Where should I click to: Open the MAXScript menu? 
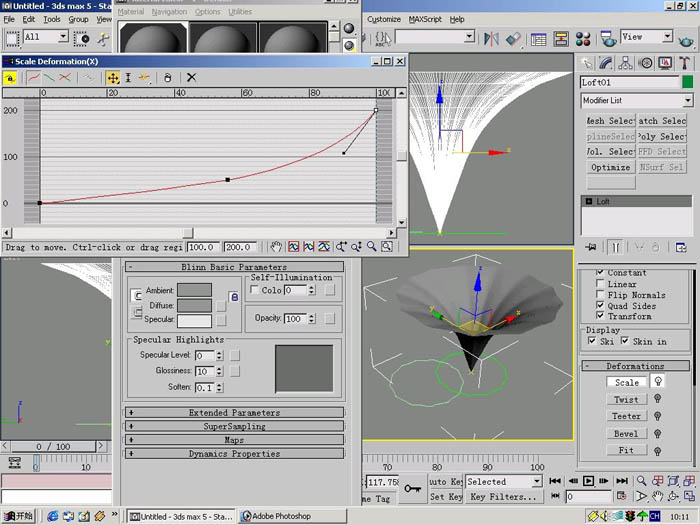tap(425, 20)
